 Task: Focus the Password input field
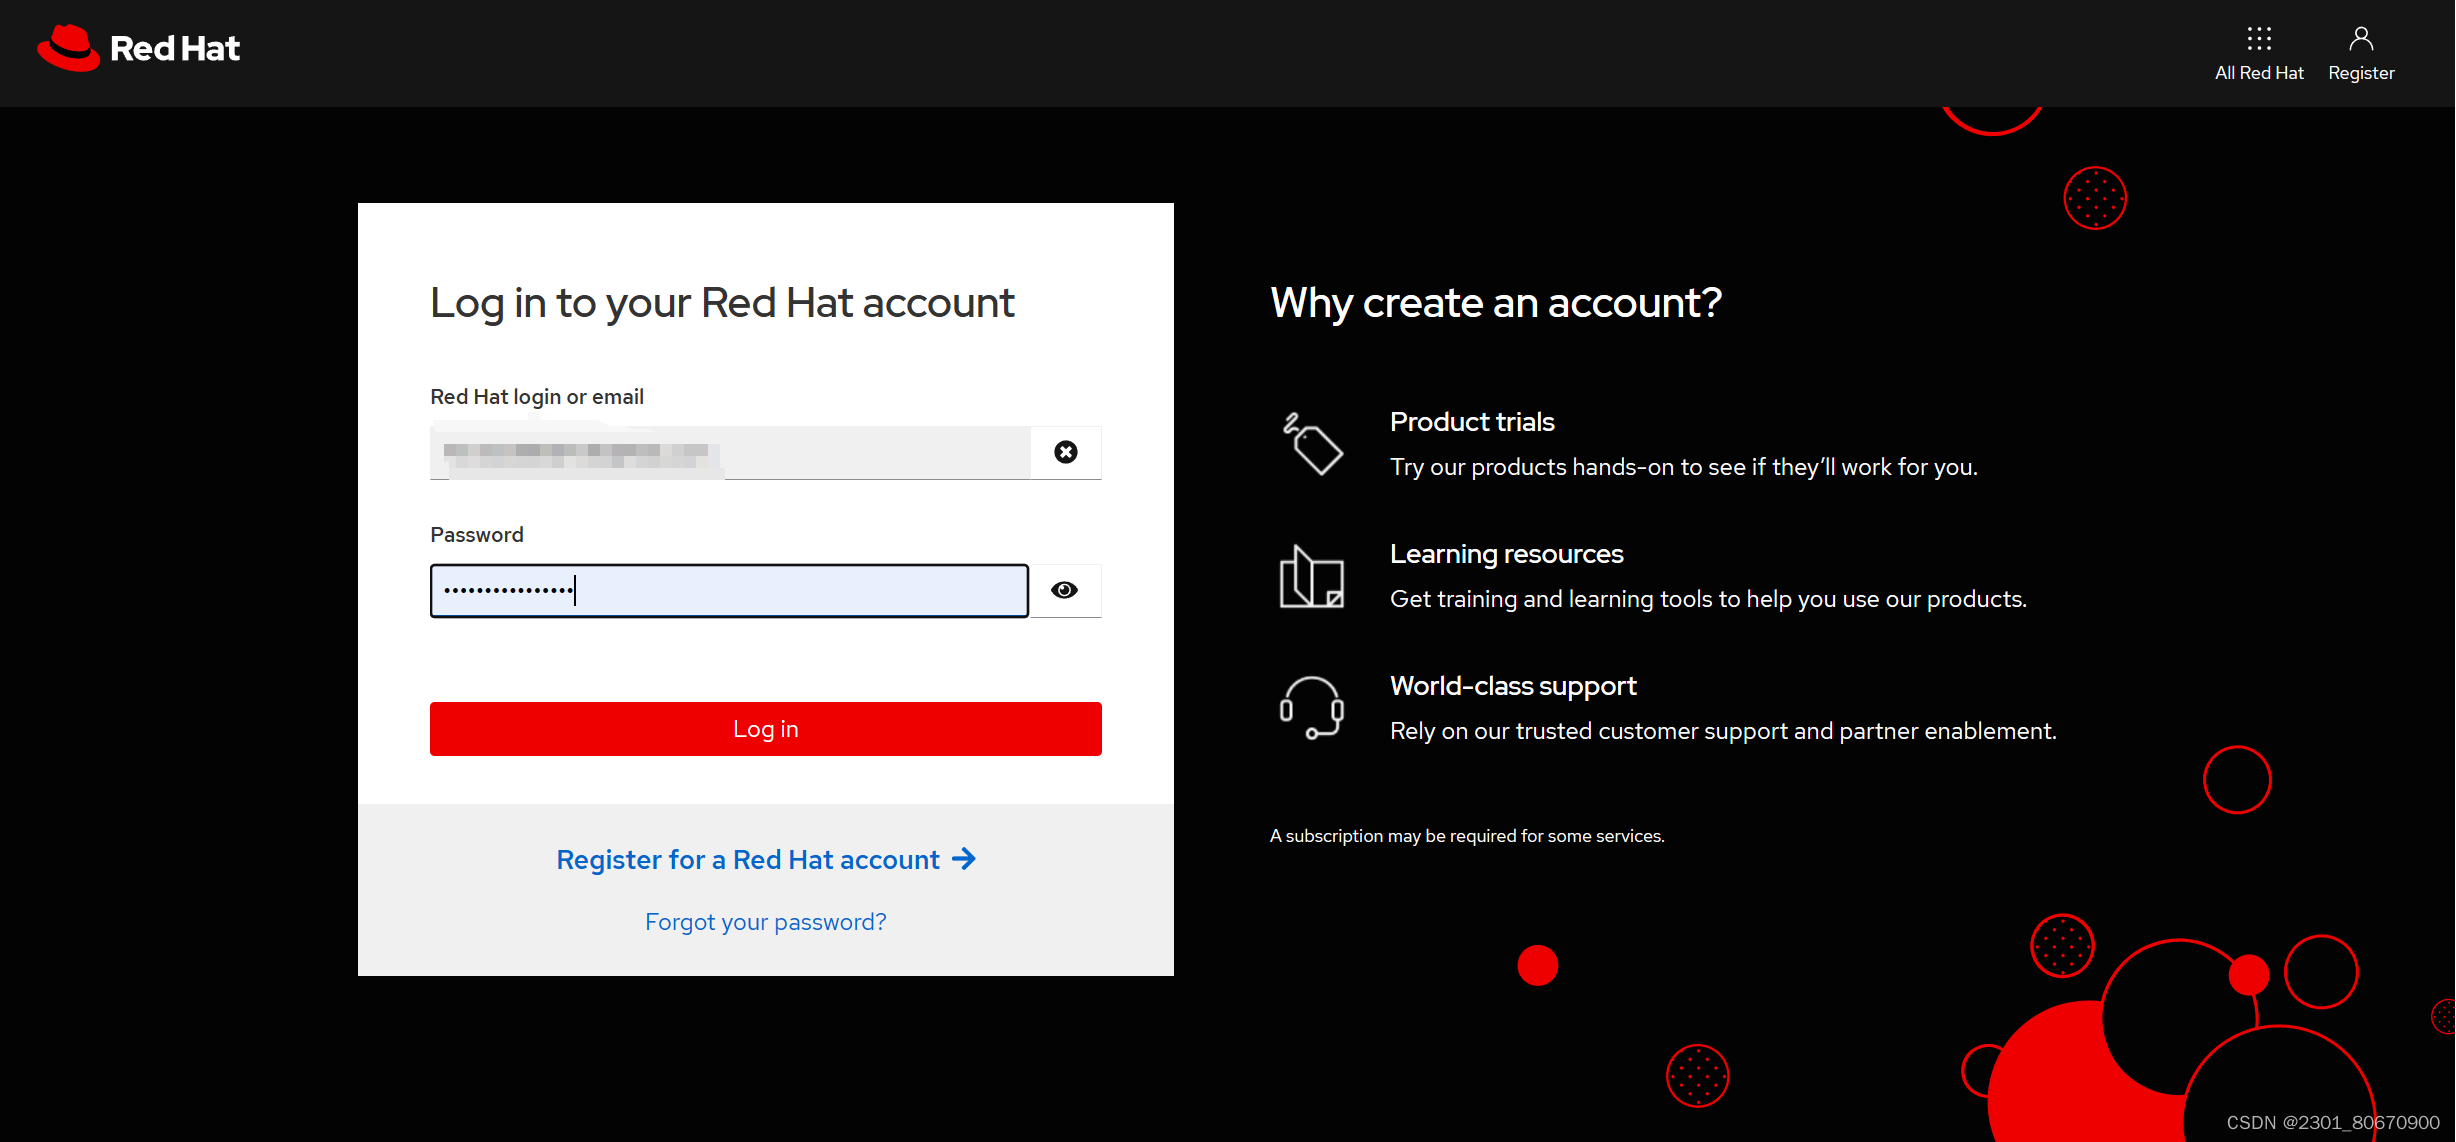tap(728, 590)
